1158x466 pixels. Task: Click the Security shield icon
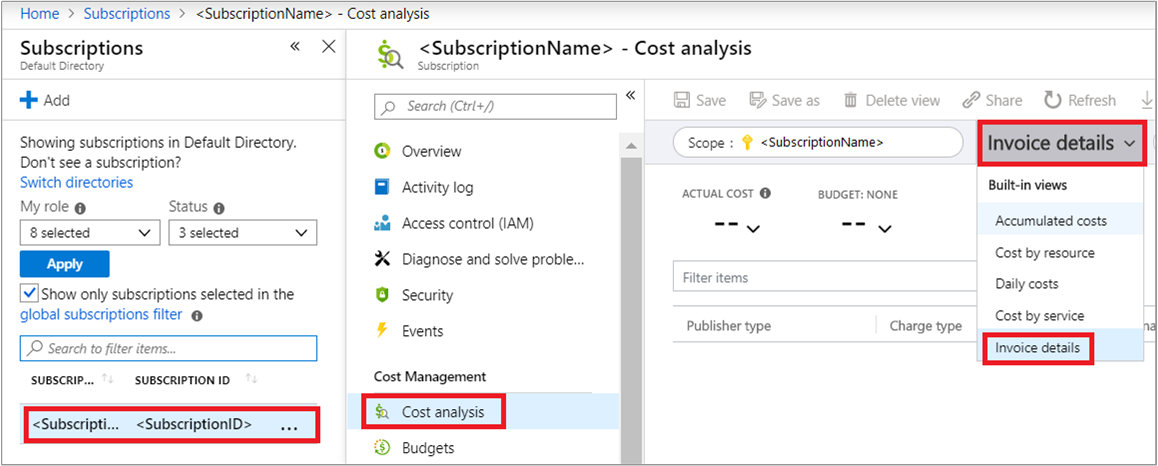381,295
